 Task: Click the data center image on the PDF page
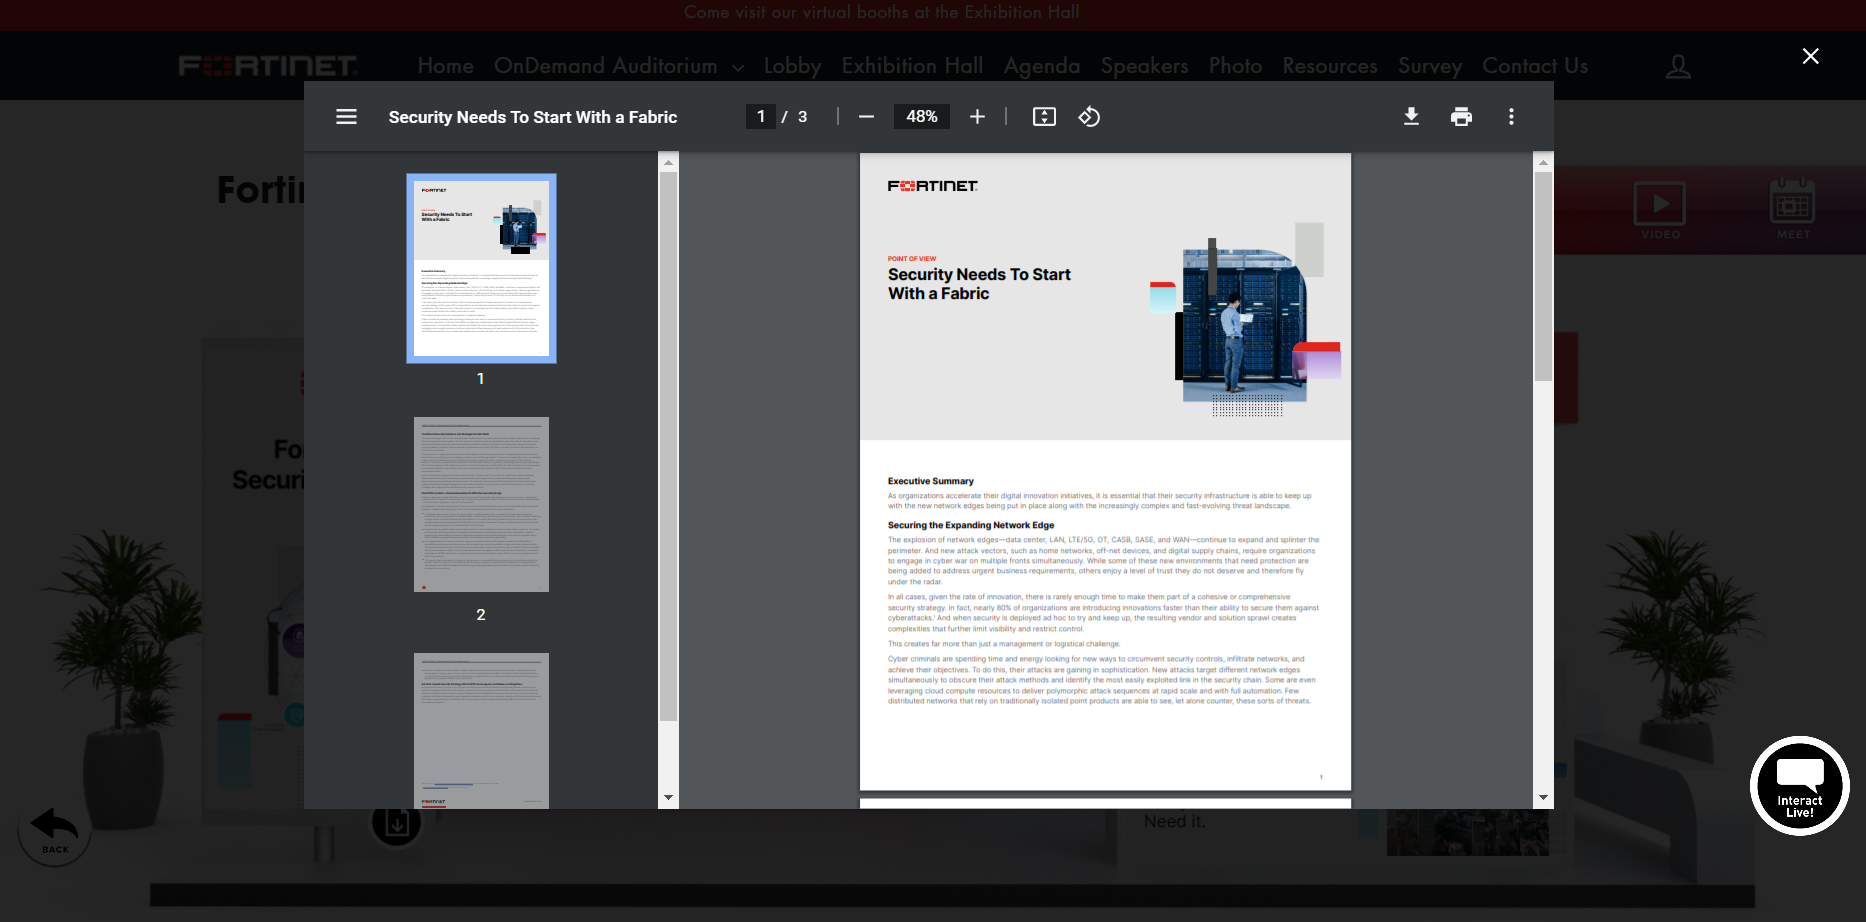(x=1245, y=320)
